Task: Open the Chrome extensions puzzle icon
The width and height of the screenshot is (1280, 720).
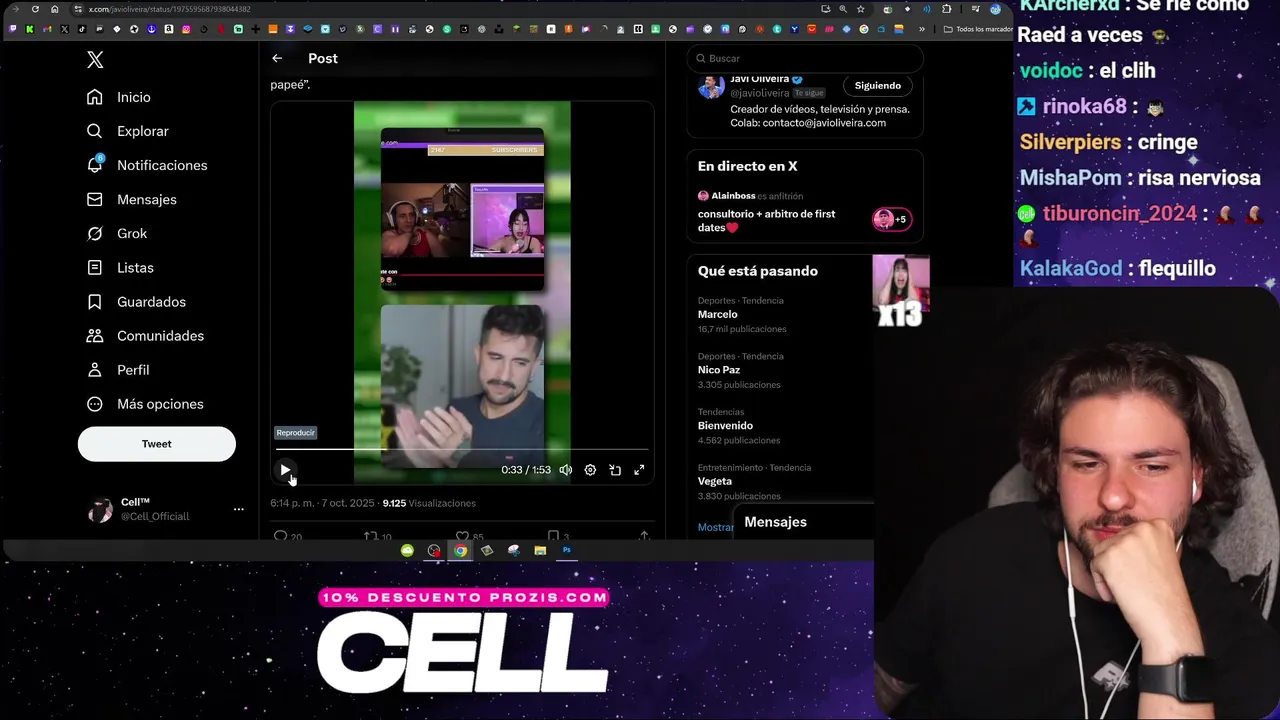Action: (946, 9)
